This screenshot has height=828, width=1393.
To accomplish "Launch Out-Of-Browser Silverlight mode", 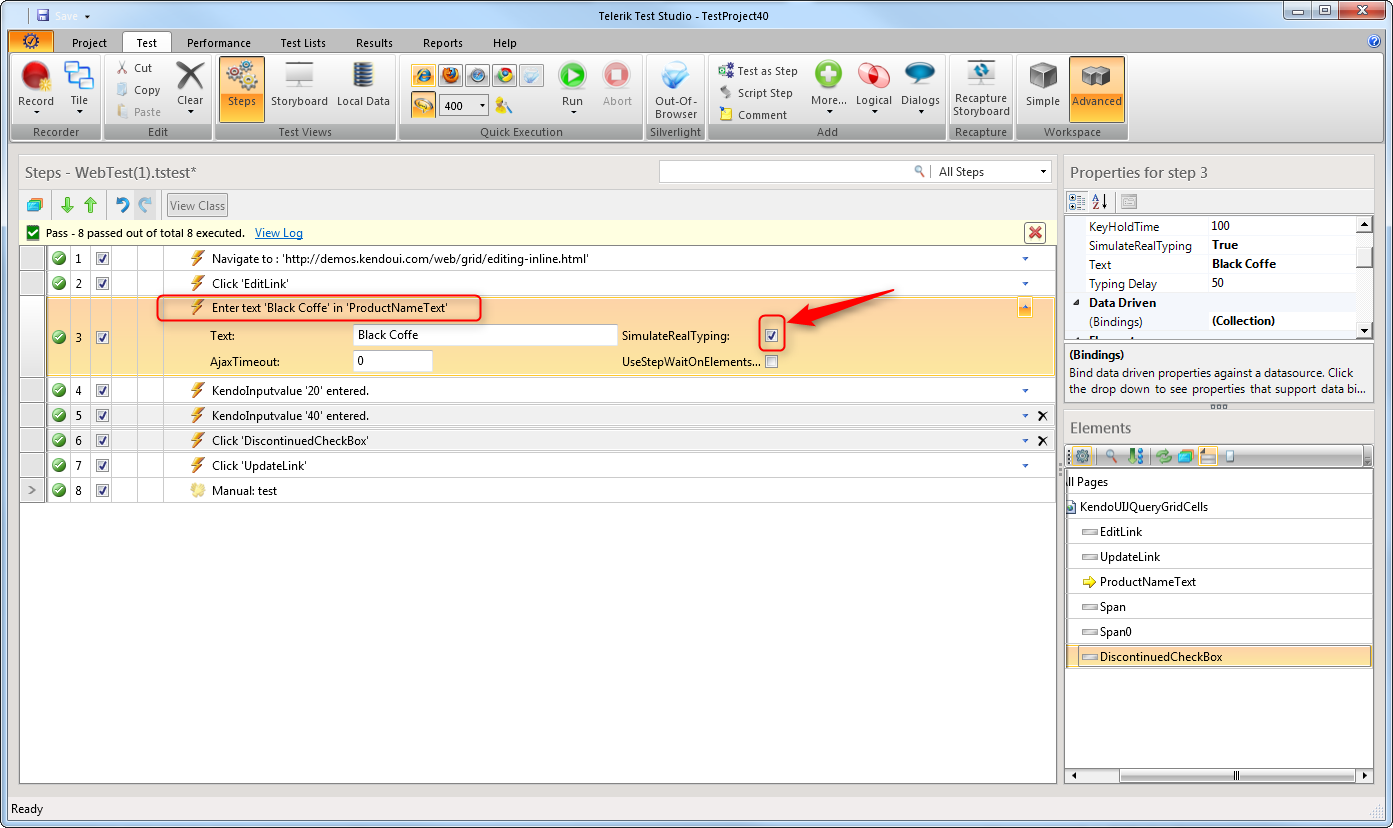I will [x=676, y=90].
